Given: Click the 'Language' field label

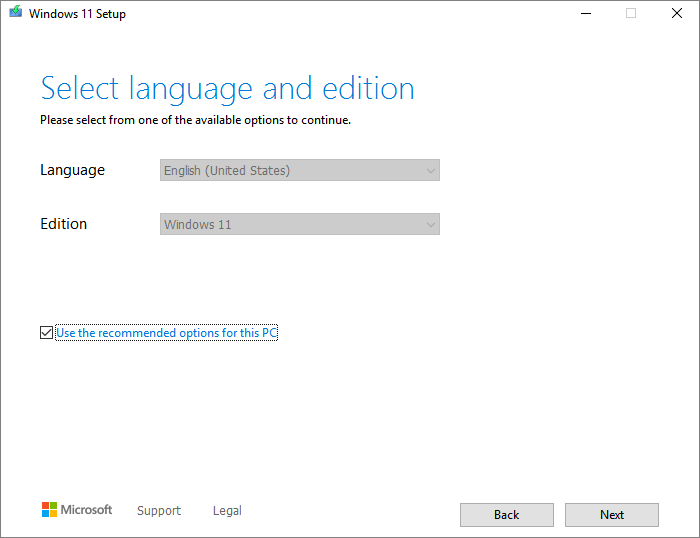Looking at the screenshot, I should [72, 170].
